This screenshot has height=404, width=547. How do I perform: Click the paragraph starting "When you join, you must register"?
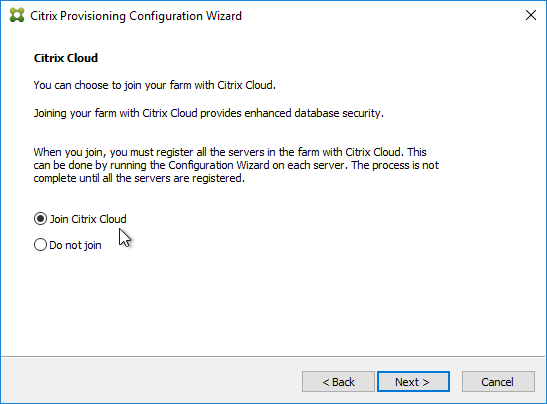pos(236,165)
